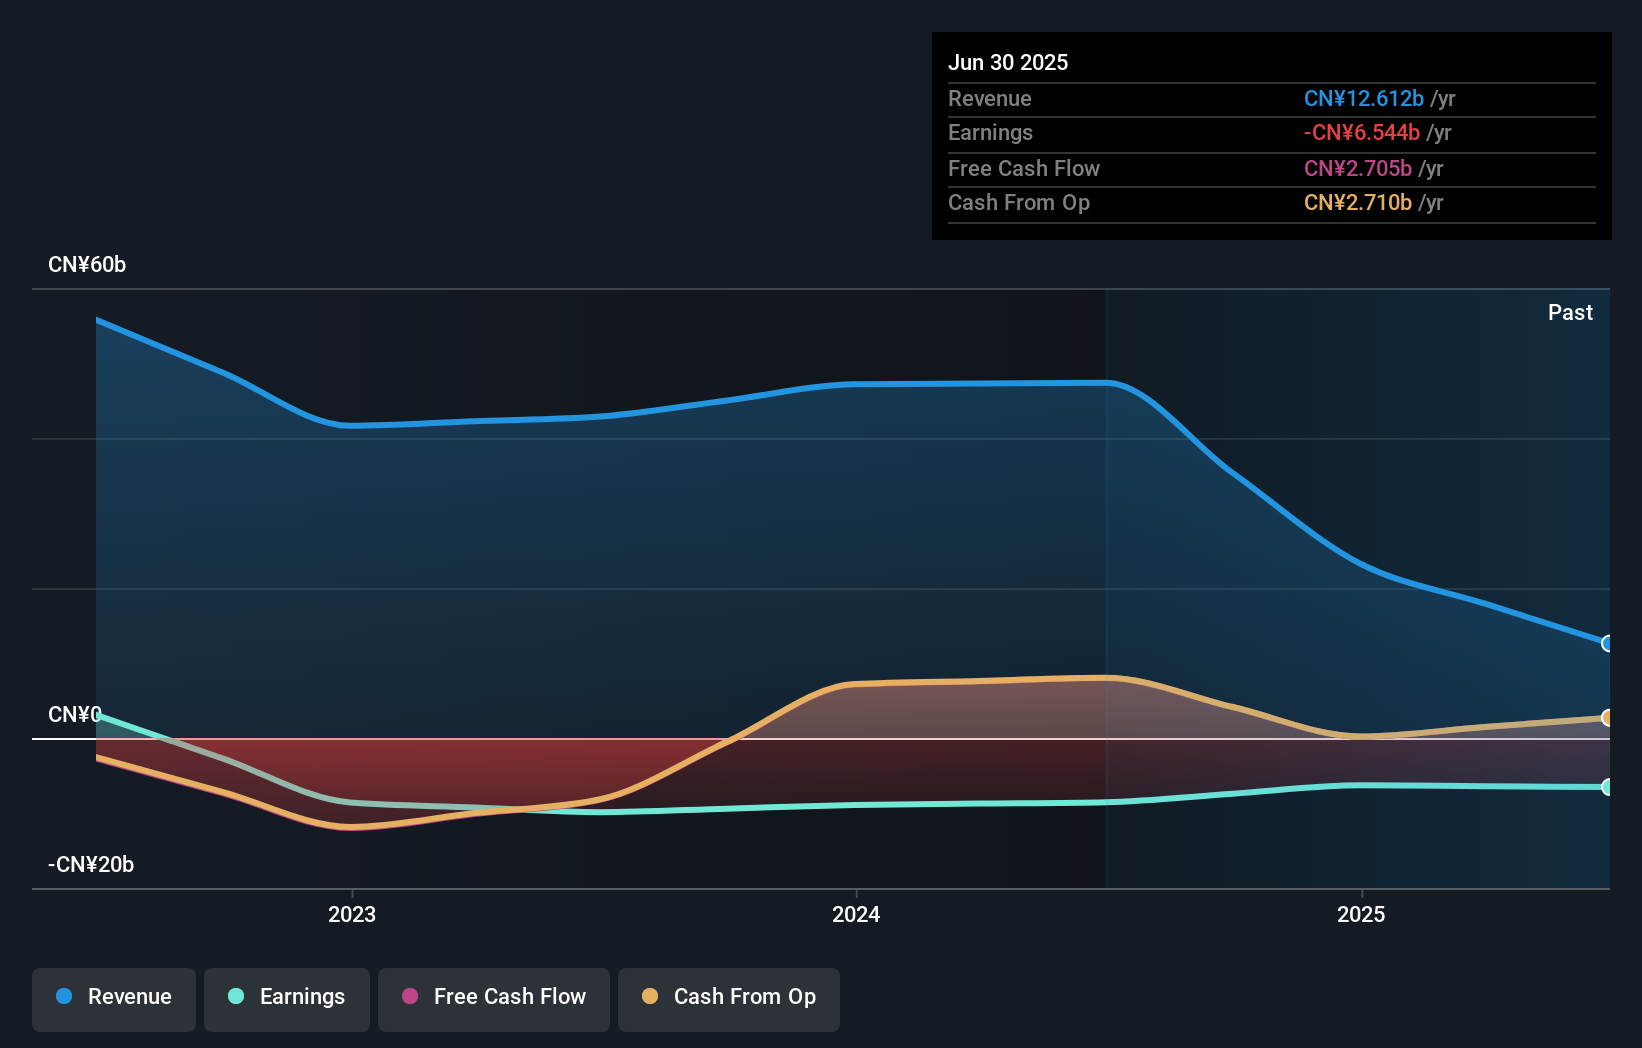This screenshot has height=1048, width=1642.
Task: Click the 2024 x-axis label
Action: [x=856, y=914]
